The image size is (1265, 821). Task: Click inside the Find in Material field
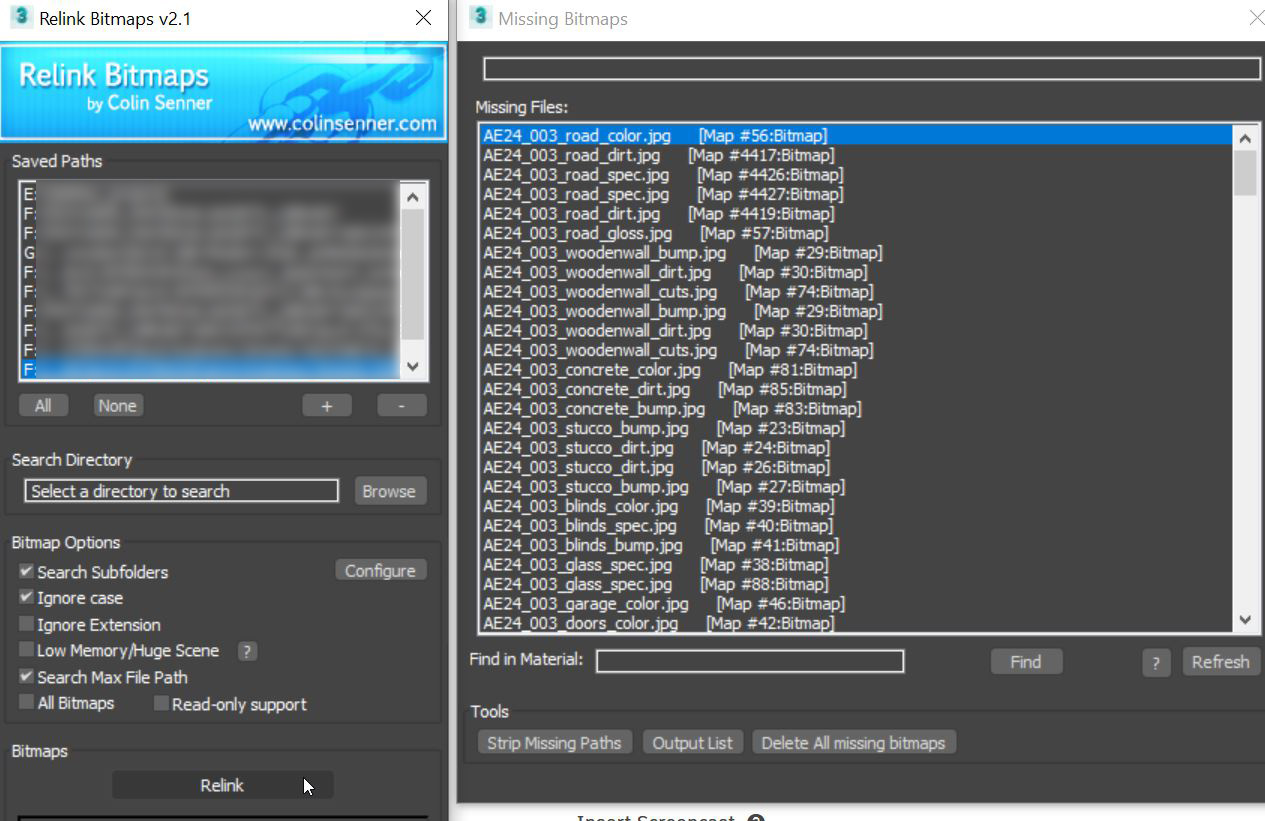tap(749, 661)
